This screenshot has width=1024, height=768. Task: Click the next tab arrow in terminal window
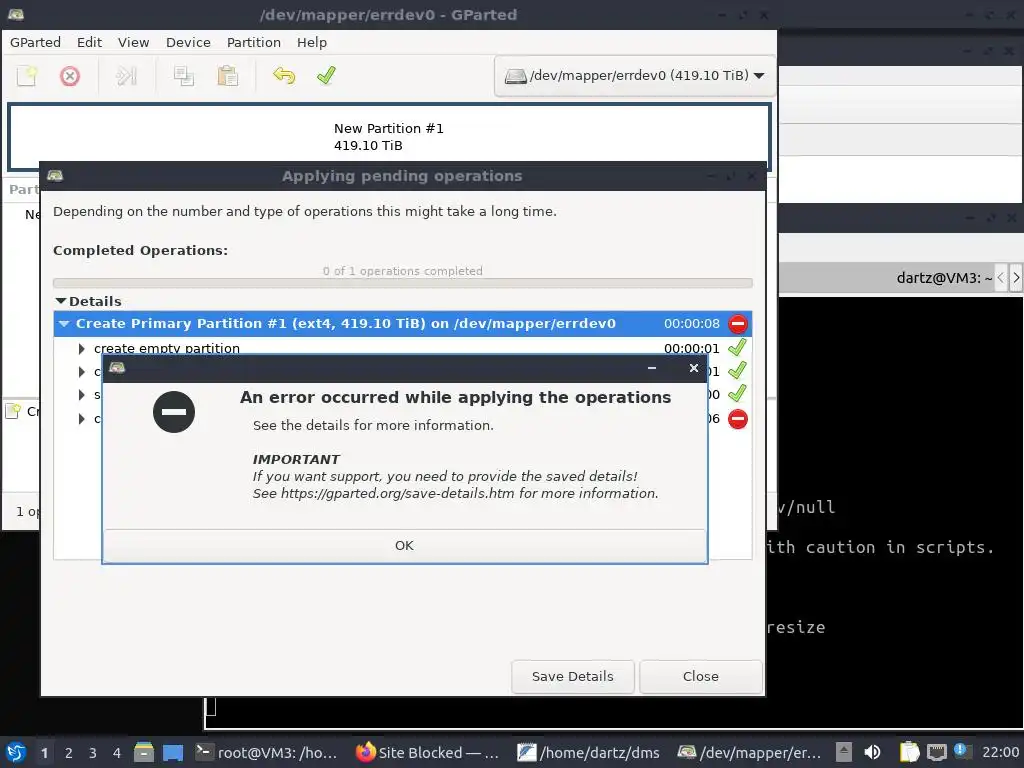1016,278
